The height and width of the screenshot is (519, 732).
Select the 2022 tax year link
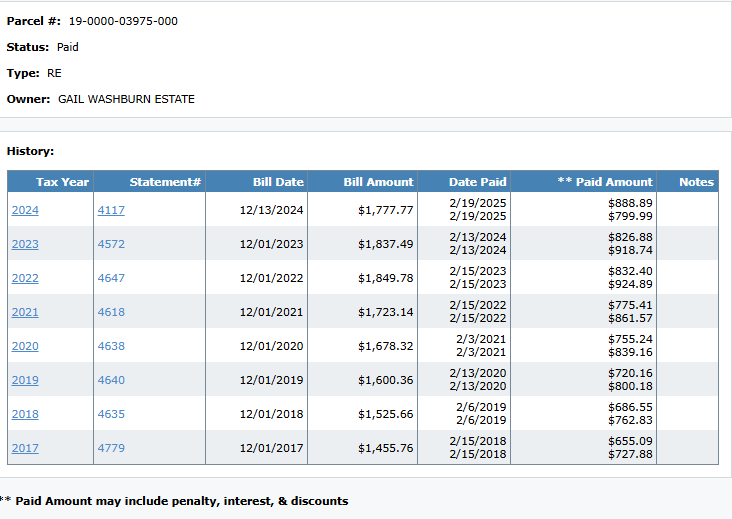pyautogui.click(x=25, y=278)
